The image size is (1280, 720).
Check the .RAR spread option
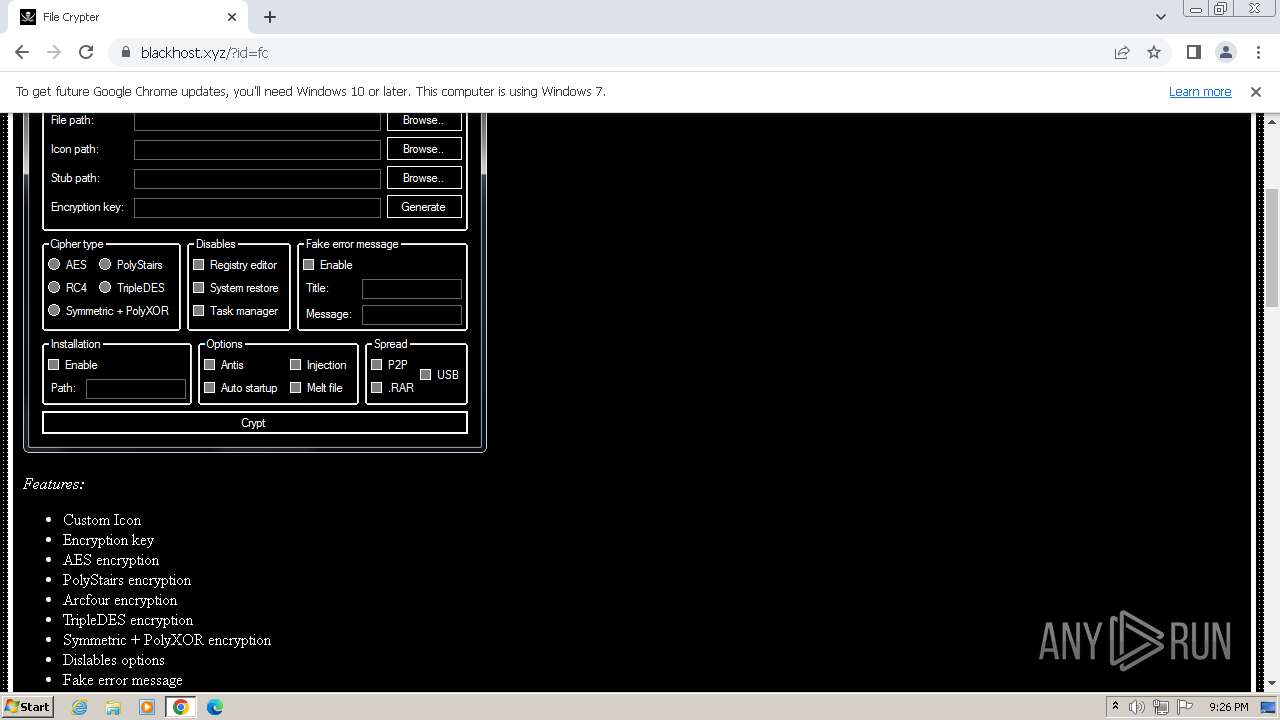click(377, 388)
